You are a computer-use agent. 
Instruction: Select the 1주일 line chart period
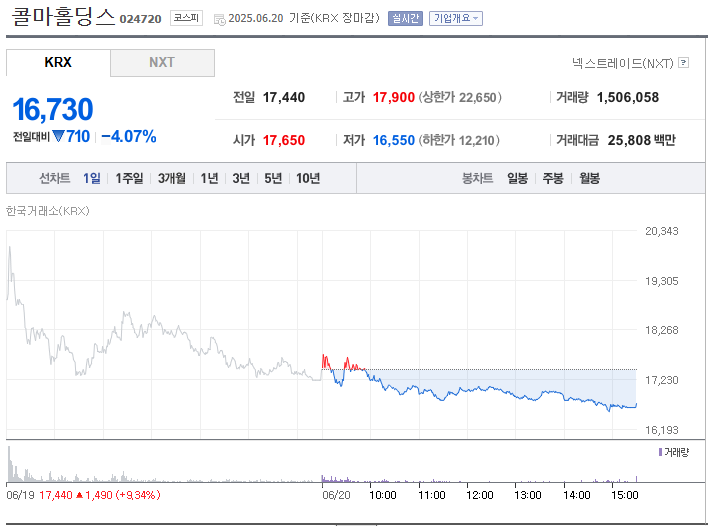coord(129,178)
